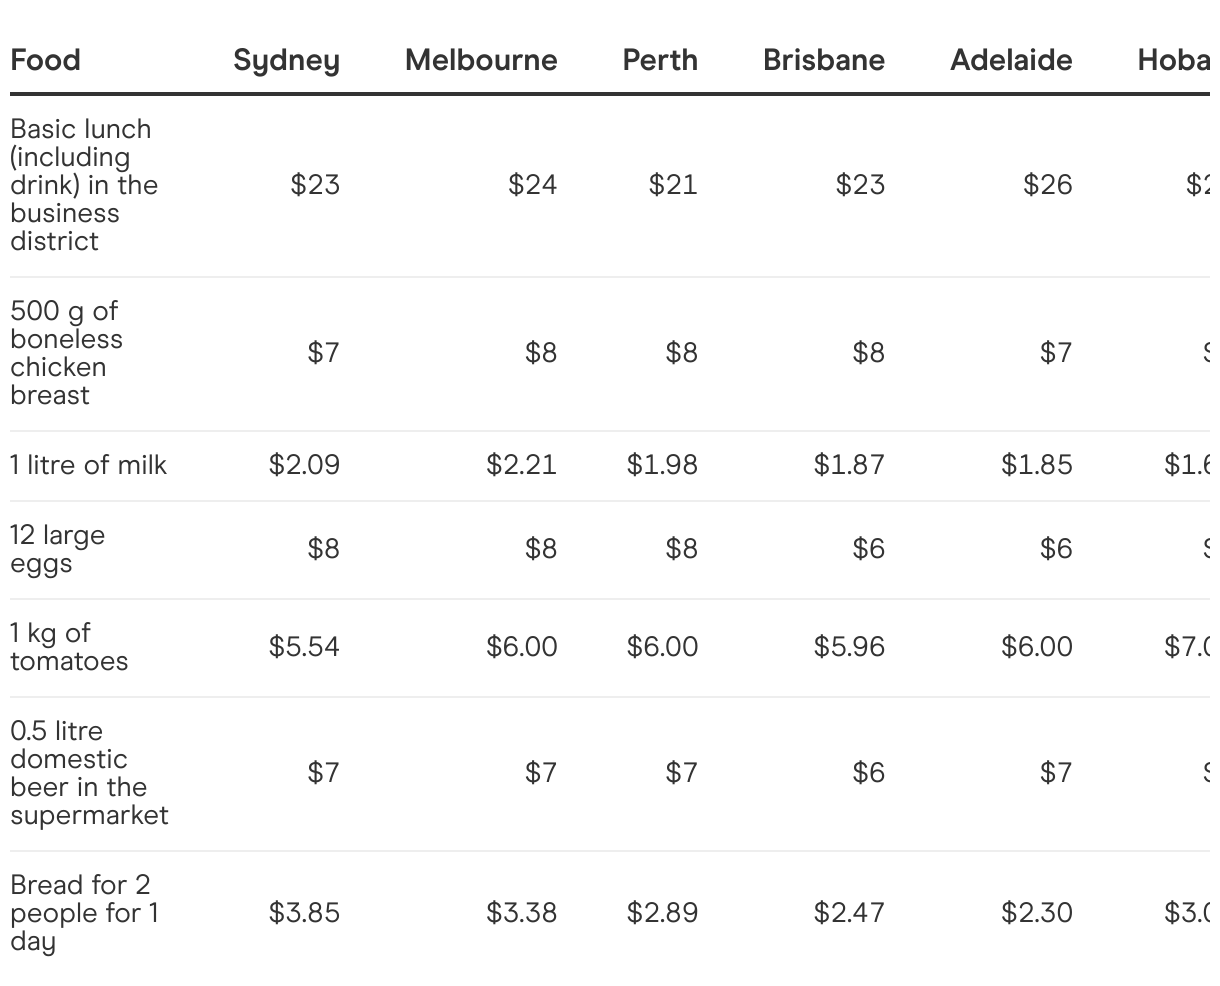This screenshot has height=986, width=1220.
Task: Select the 1 litre of milk label
Action: (x=88, y=465)
